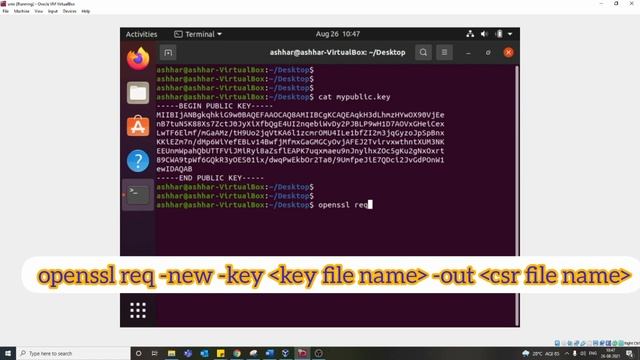The image size is (640, 360).
Task: Click Activities in the top bar
Action: pos(141,34)
